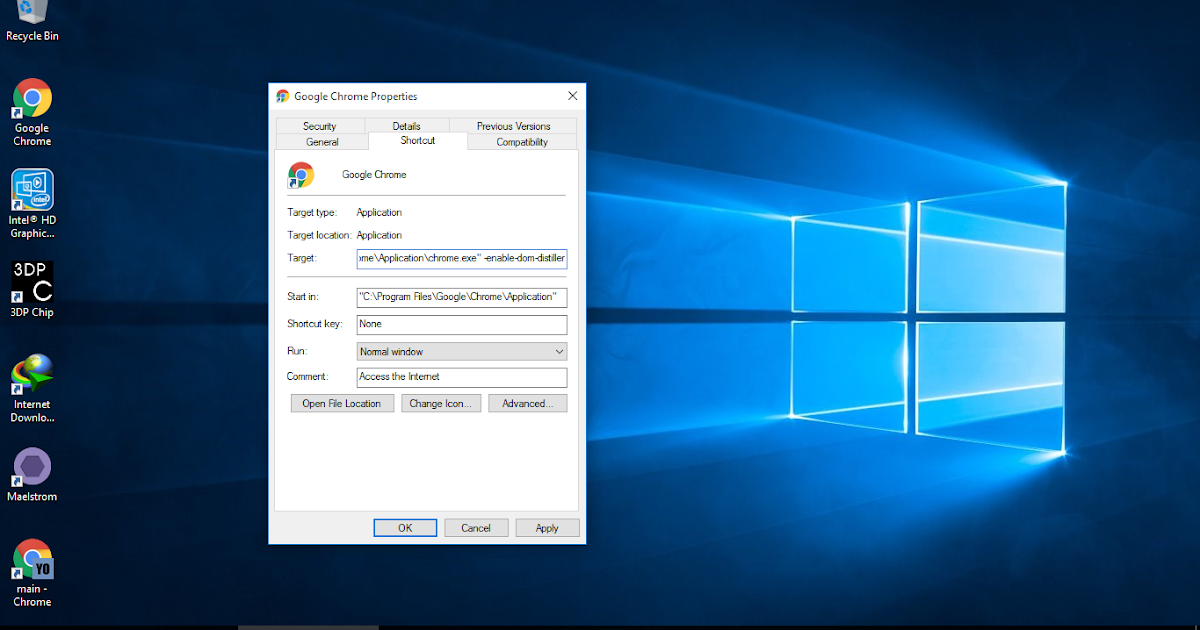
Task: Select the Maelstrom desktop icon
Action: tap(32, 474)
